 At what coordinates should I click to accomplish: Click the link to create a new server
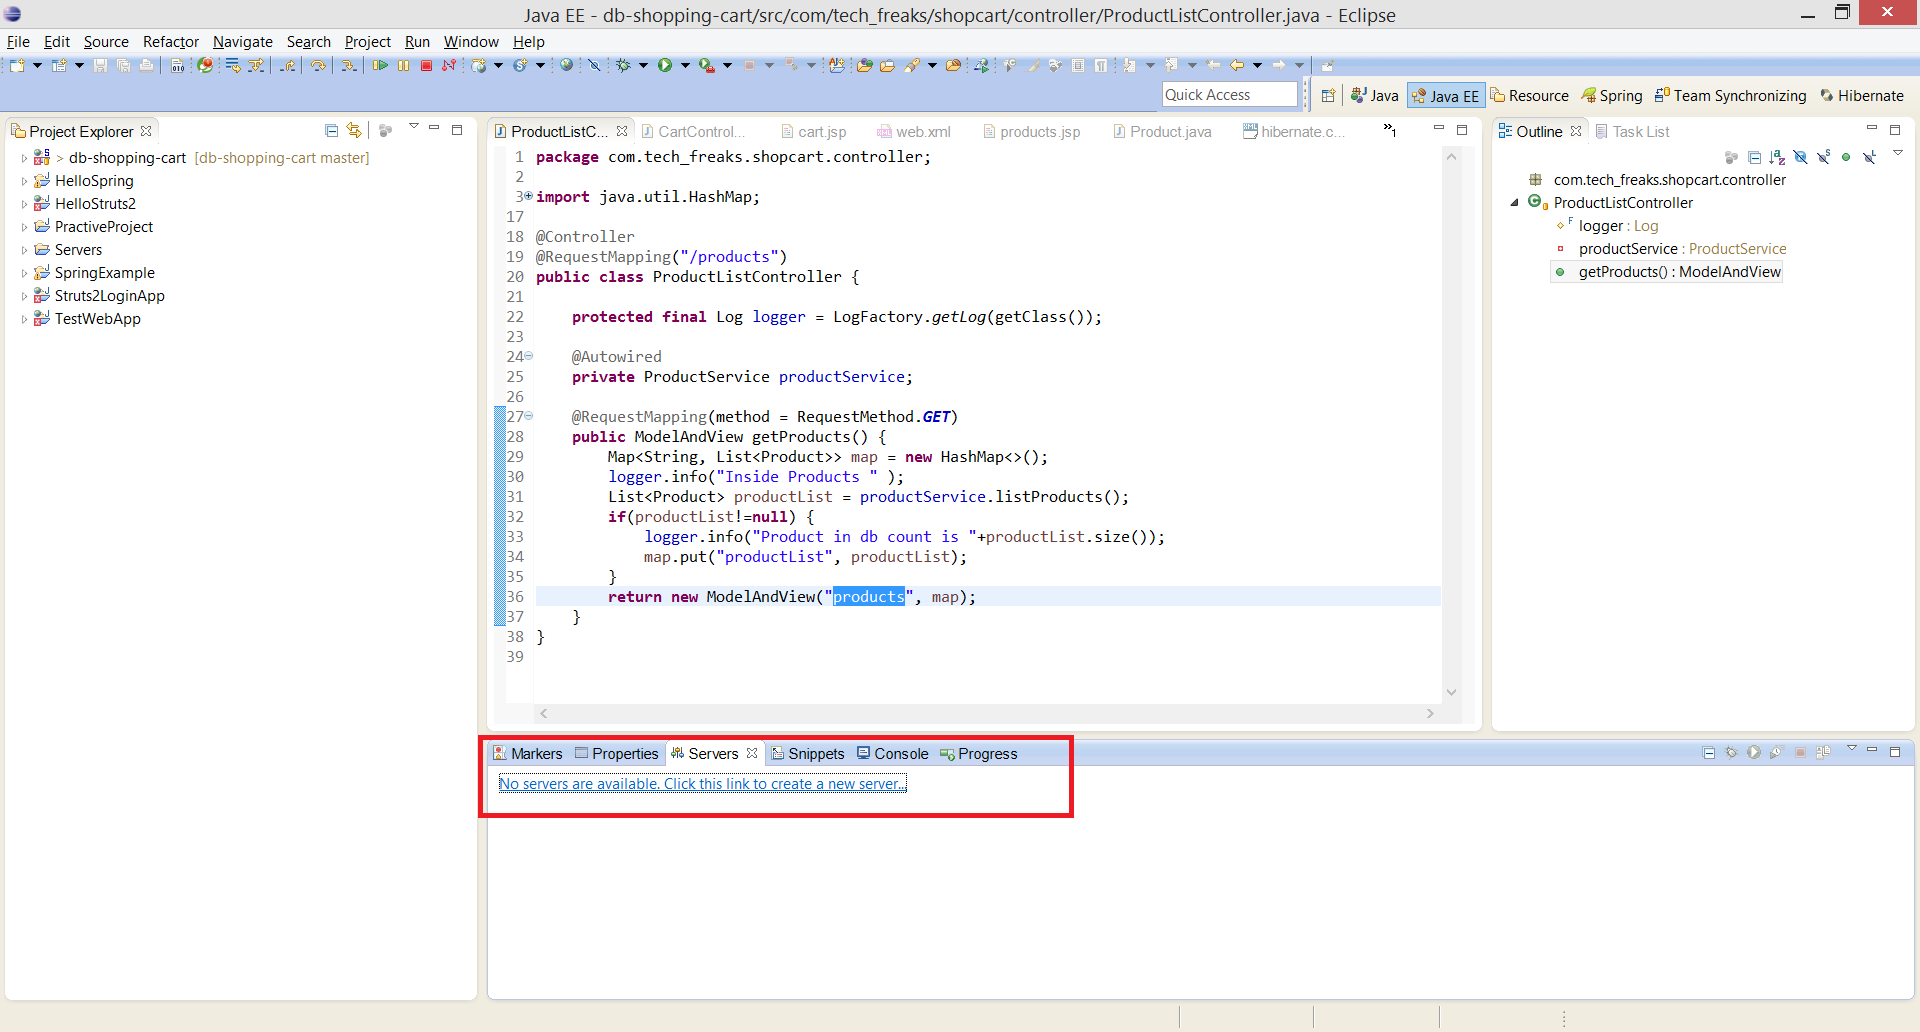click(x=702, y=783)
